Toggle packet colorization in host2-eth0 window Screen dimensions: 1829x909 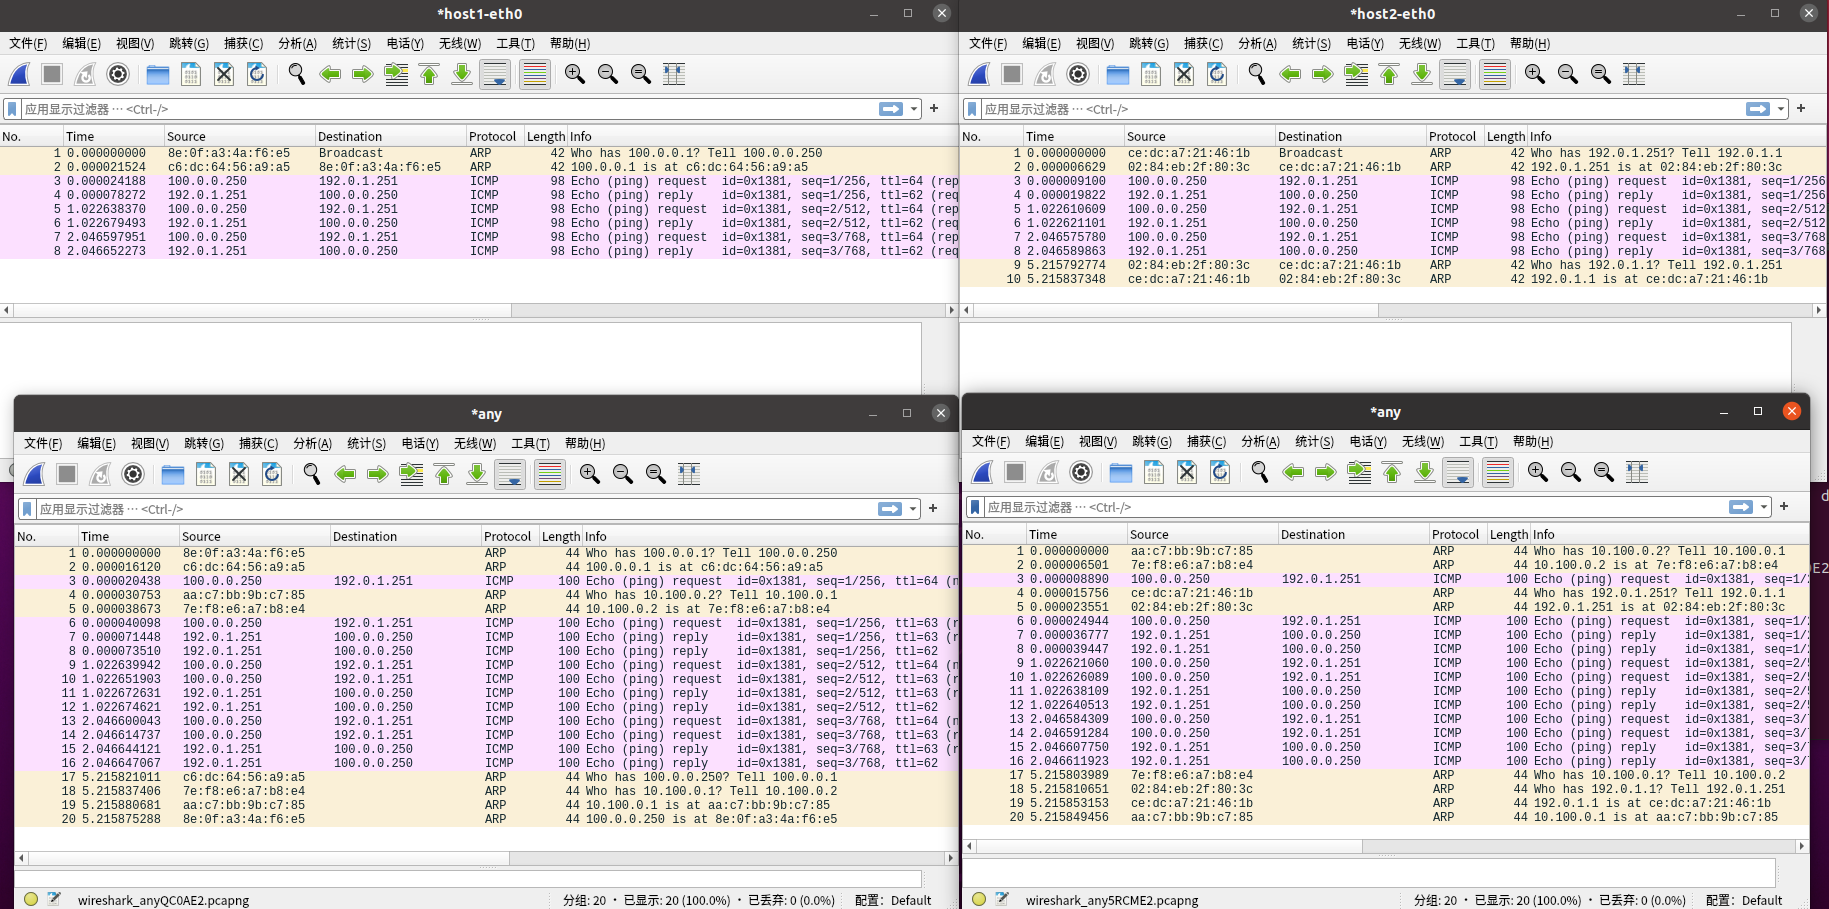click(x=1495, y=74)
